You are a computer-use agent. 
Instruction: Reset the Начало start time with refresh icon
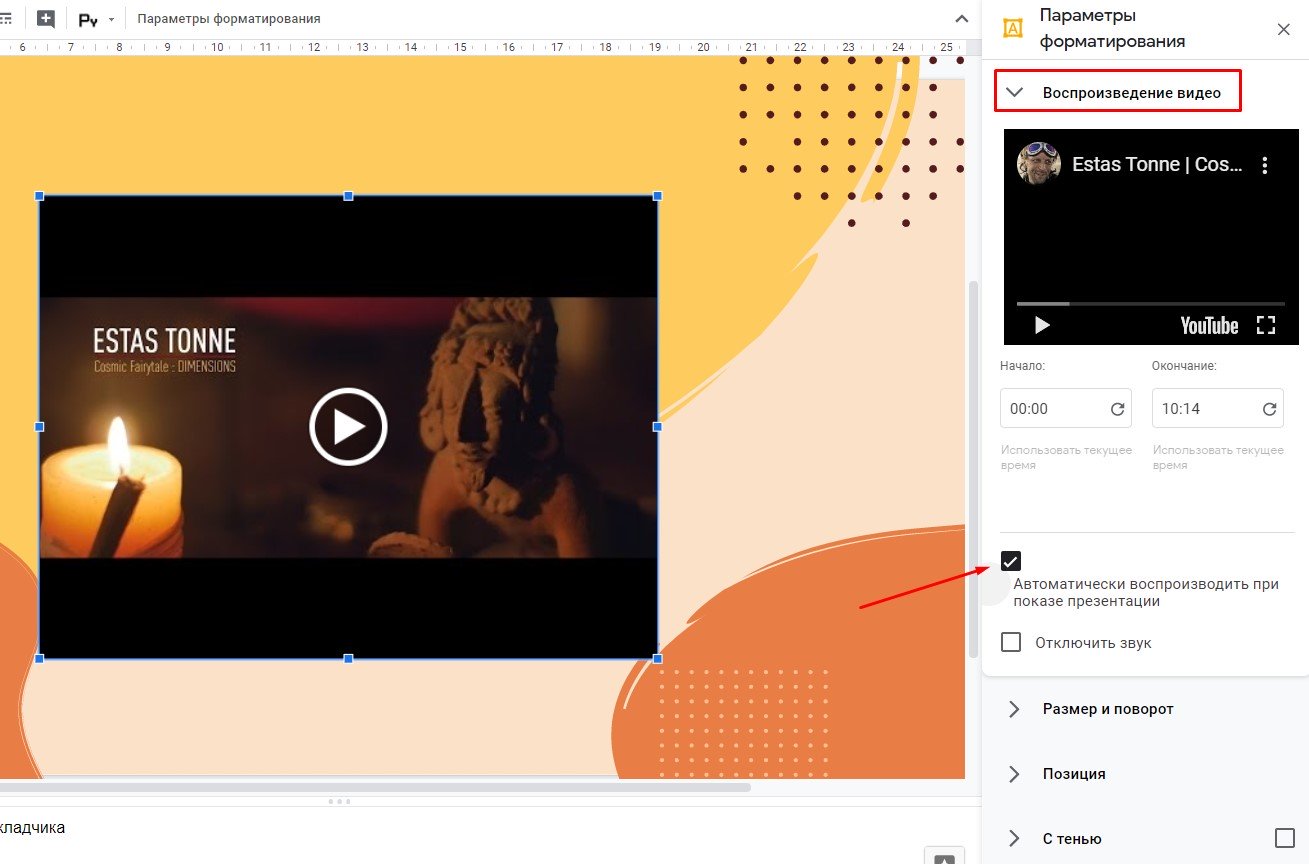tap(1117, 409)
